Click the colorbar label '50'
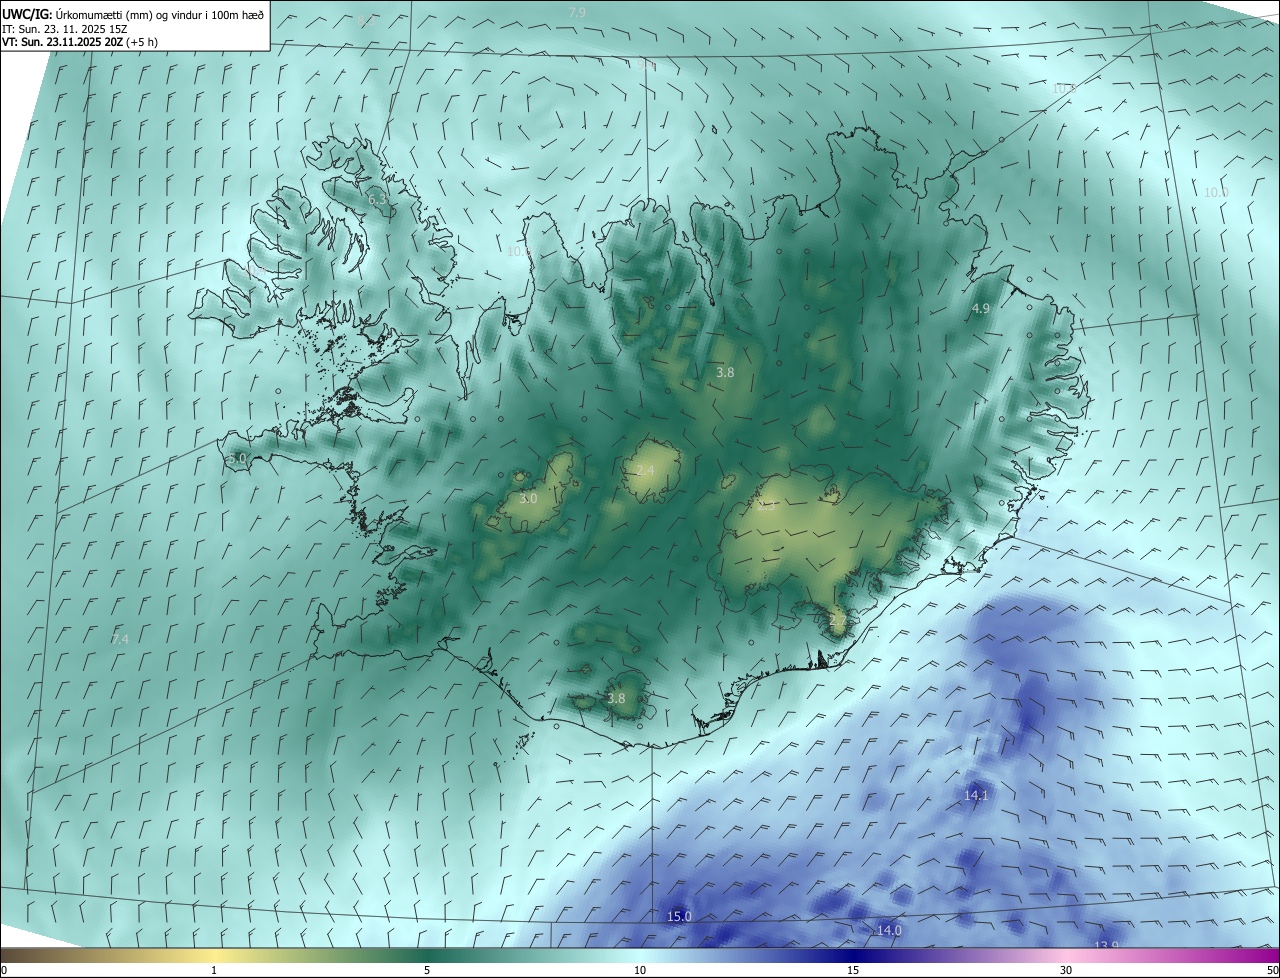 (x=1272, y=971)
